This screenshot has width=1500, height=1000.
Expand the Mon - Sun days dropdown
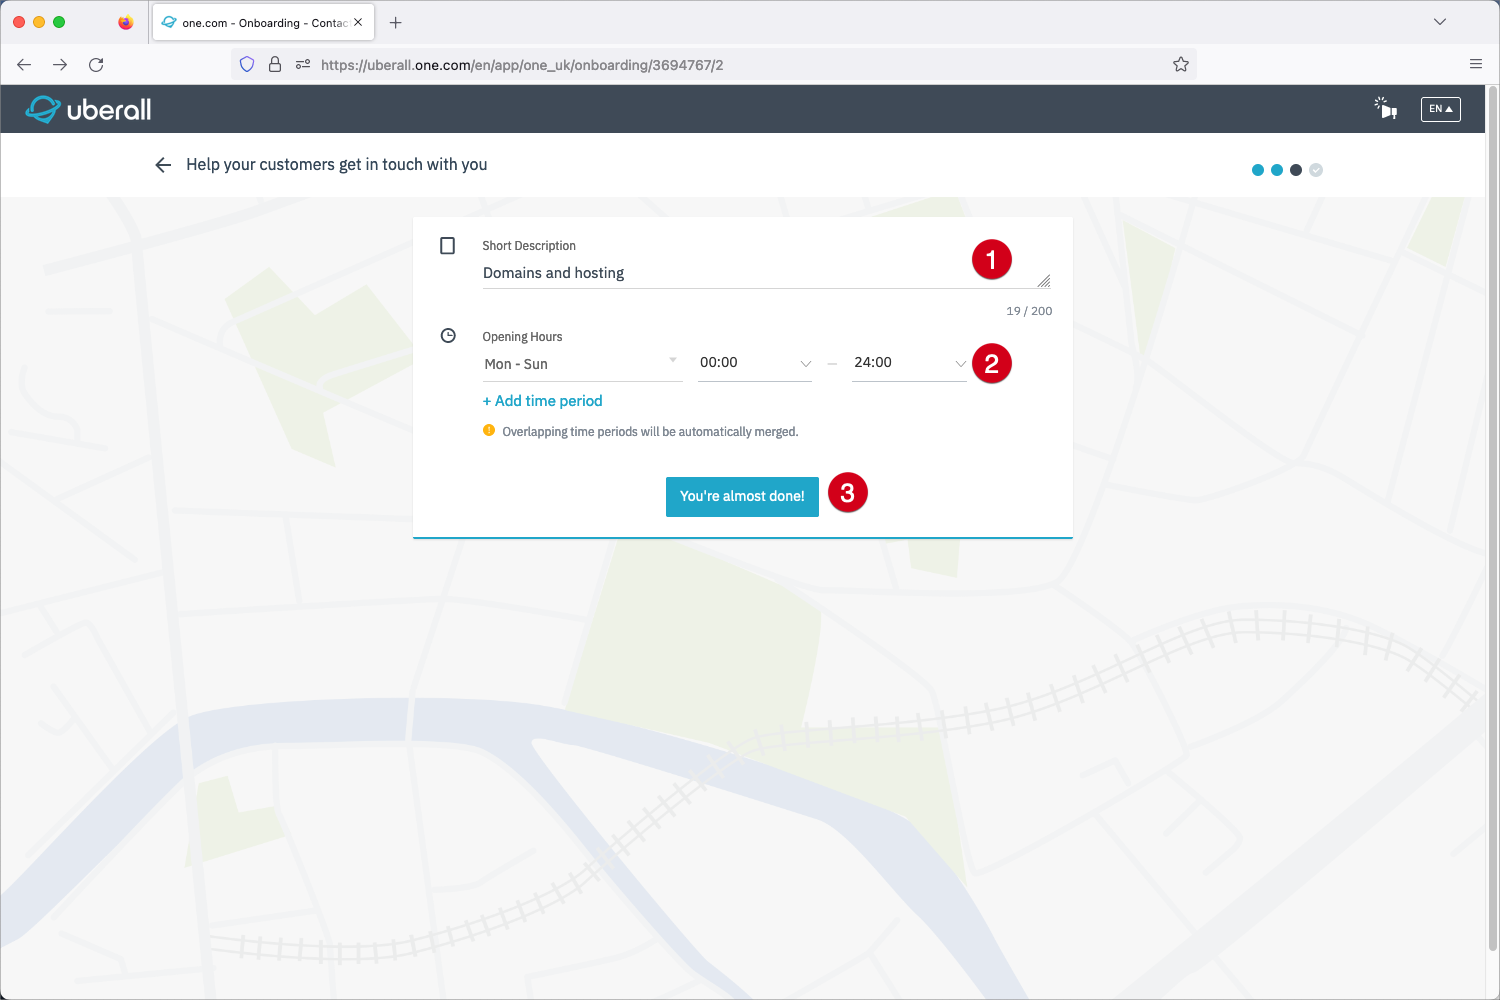pos(581,364)
